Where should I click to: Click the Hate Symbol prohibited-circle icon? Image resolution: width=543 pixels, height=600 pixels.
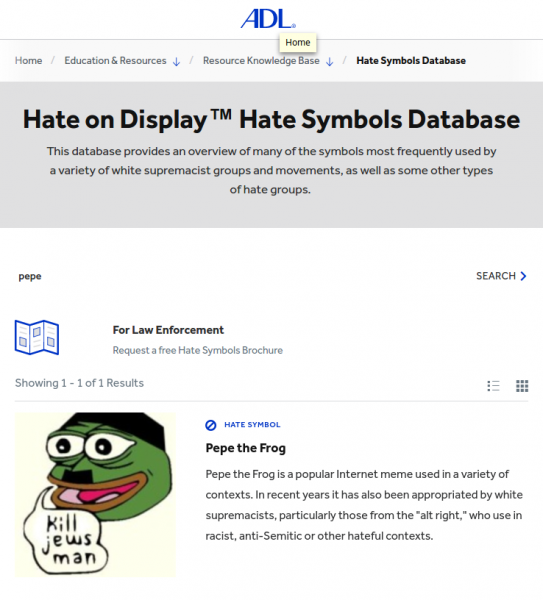point(210,425)
